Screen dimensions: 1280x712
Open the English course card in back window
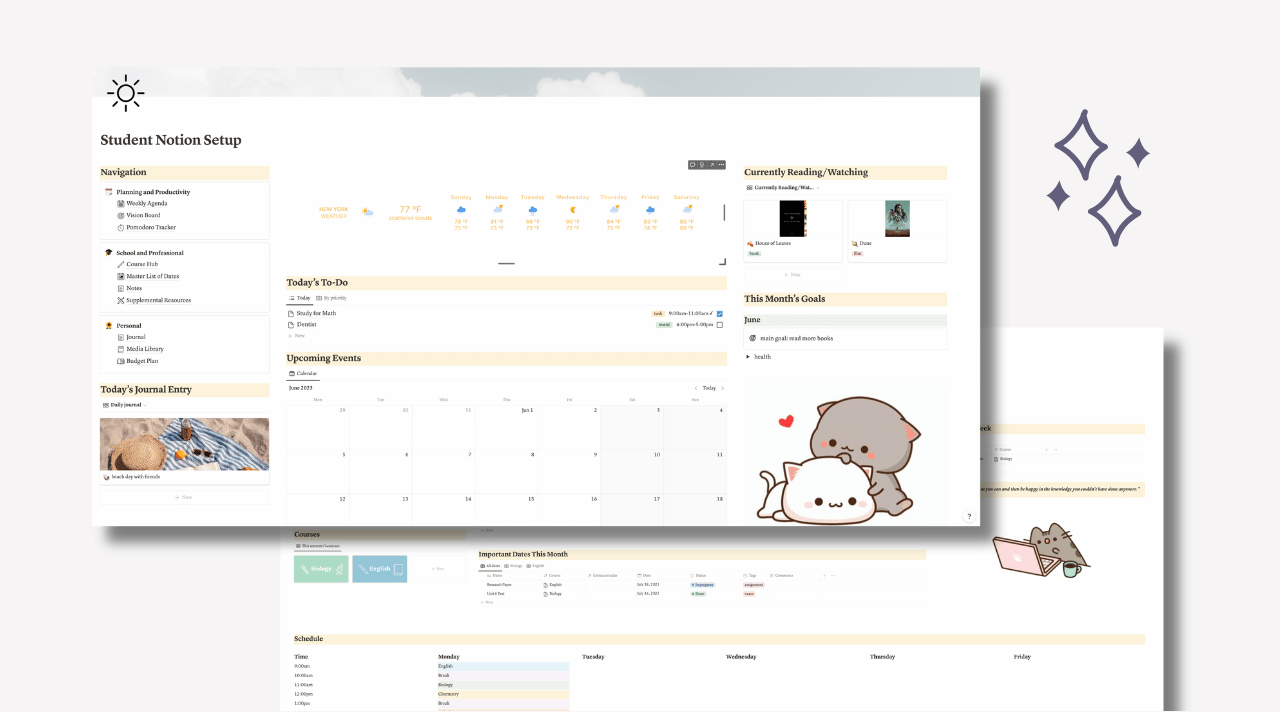click(x=380, y=569)
